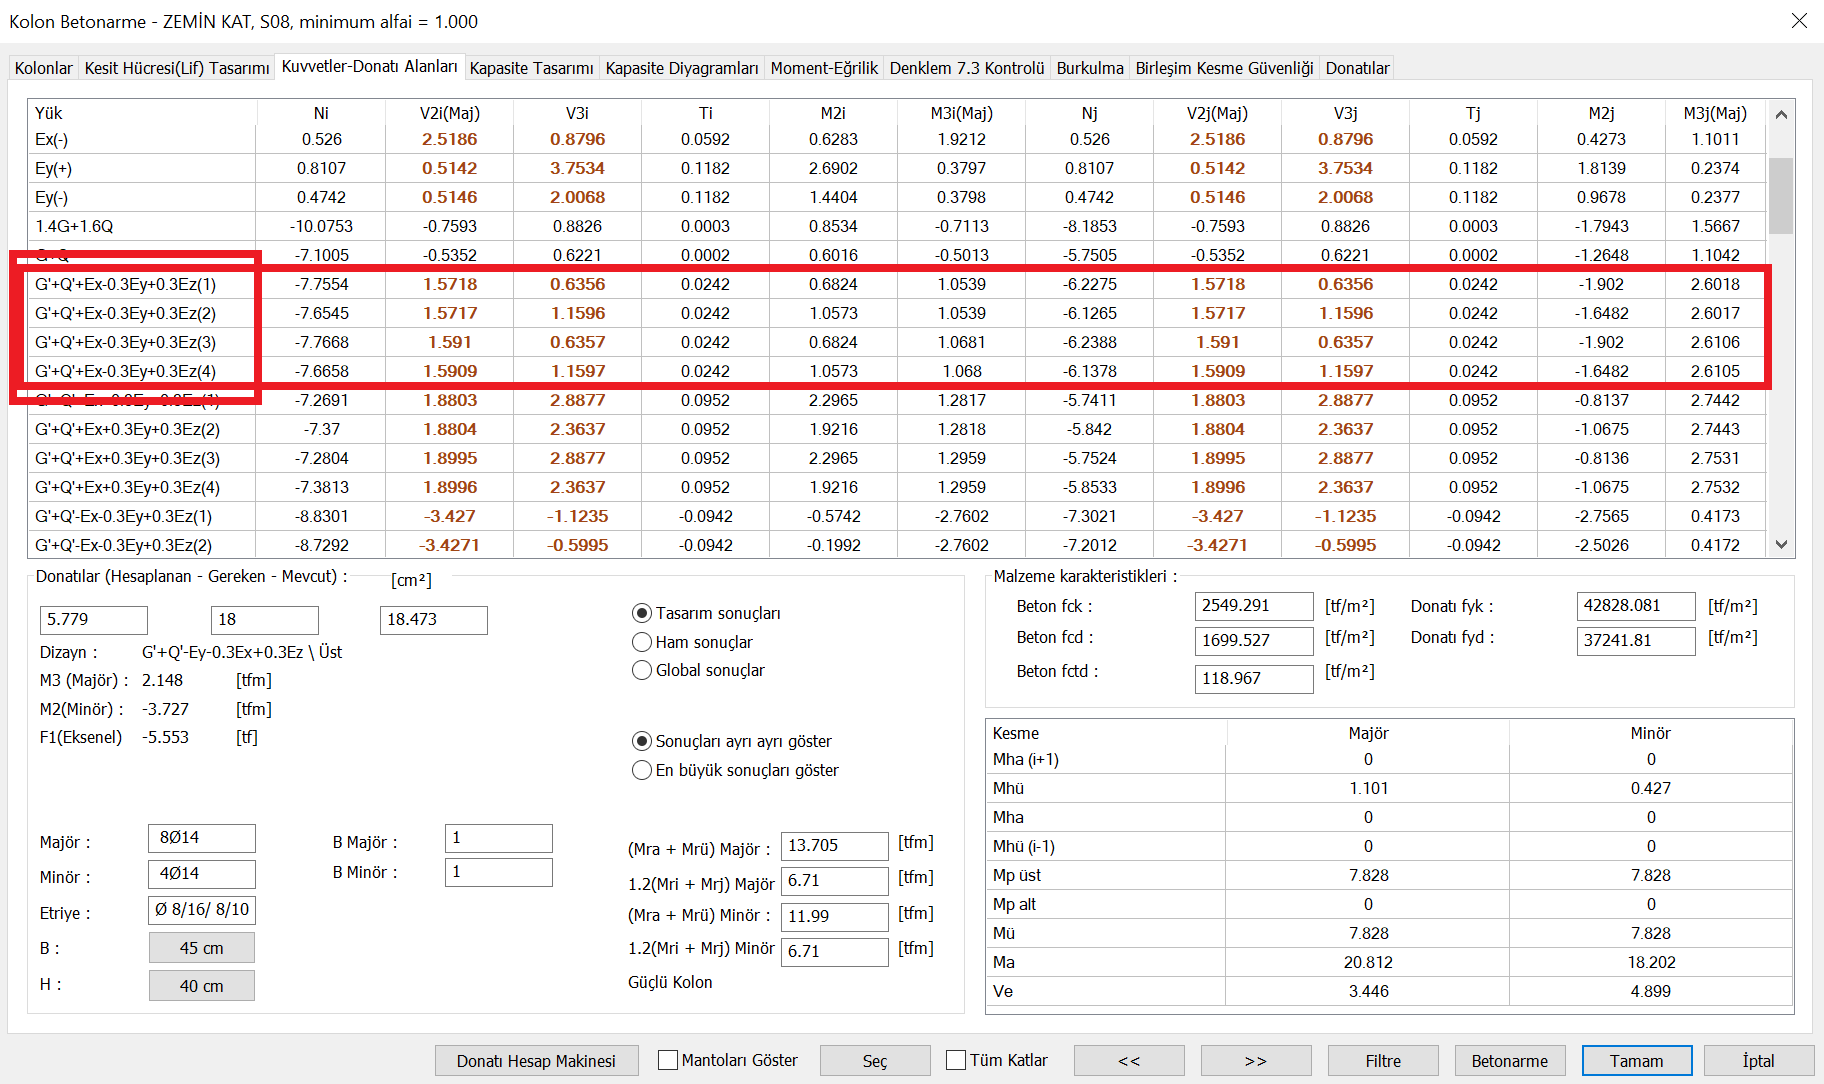The image size is (1824, 1084).
Task: Click the Minör reinforcement field 4Ø14
Action: click(202, 874)
